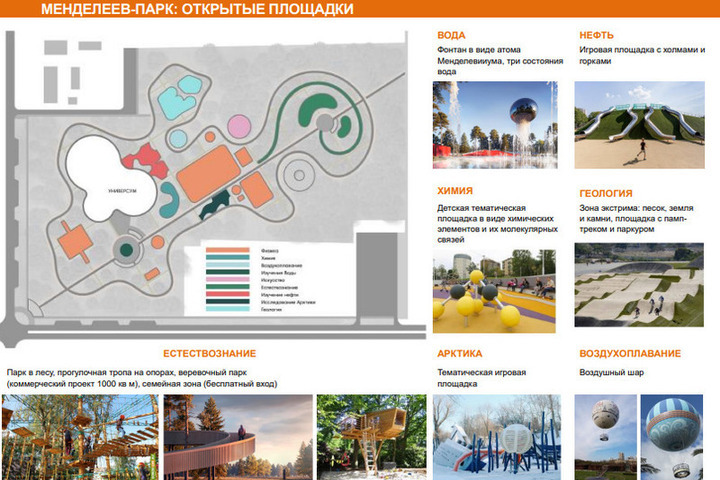Click the dark green Изучение Воды legend swatch
Screen dimensions: 720x480
pyautogui.click(x=227, y=272)
